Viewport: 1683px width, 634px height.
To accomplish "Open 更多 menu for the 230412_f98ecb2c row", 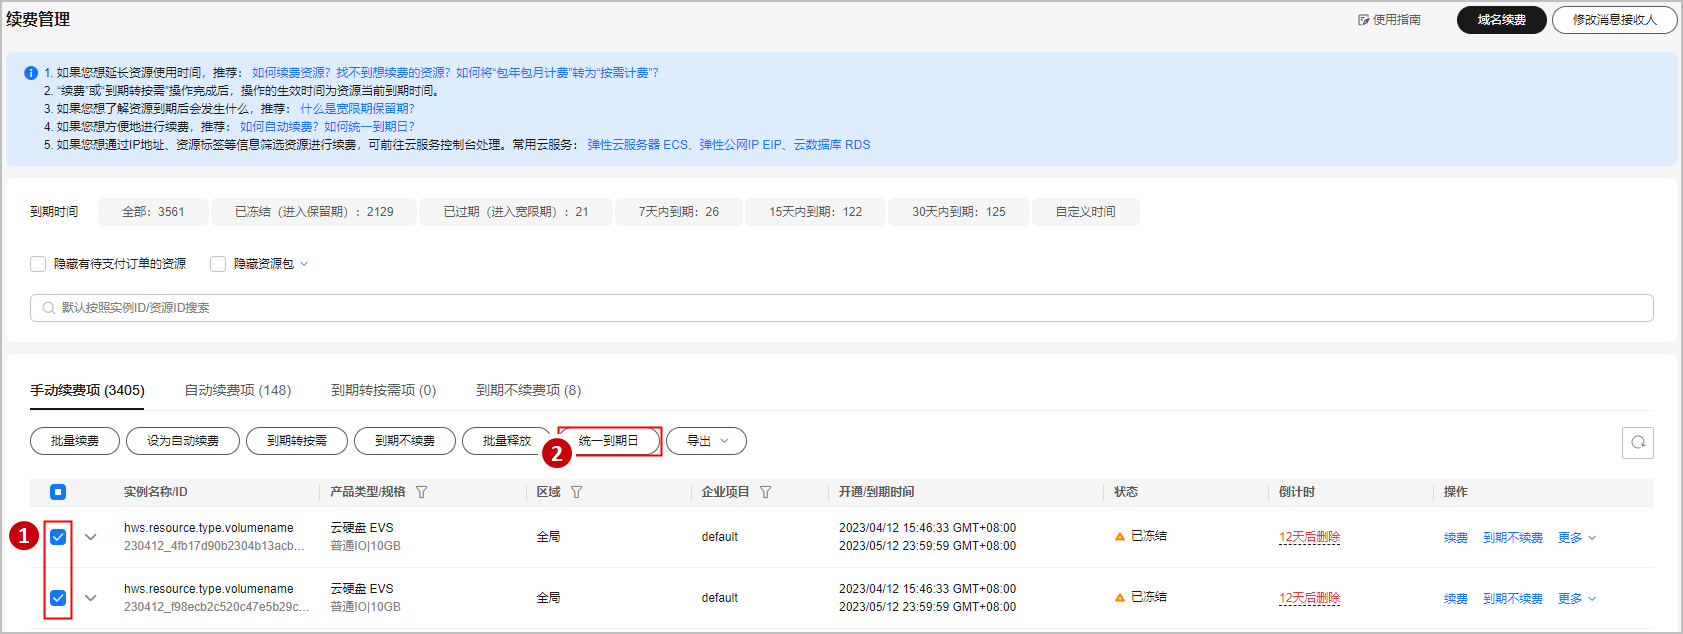I will (x=1577, y=599).
